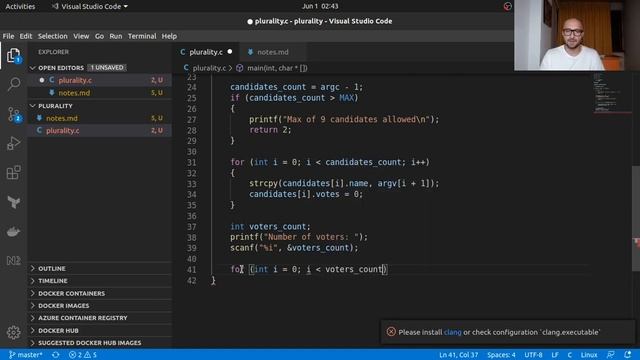Image resolution: width=640 pixels, height=360 pixels.
Task: Open the Extensions view icon
Action: (13, 173)
